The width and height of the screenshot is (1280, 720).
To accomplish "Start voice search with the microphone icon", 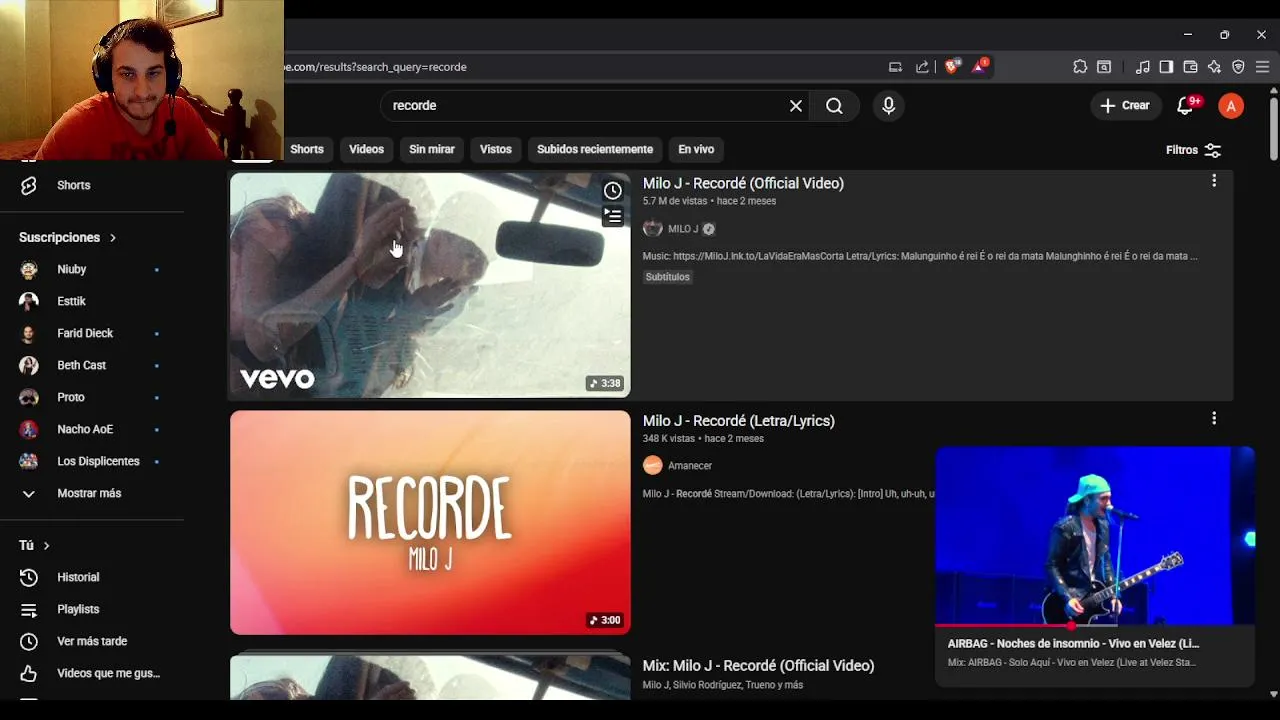I will (x=888, y=106).
